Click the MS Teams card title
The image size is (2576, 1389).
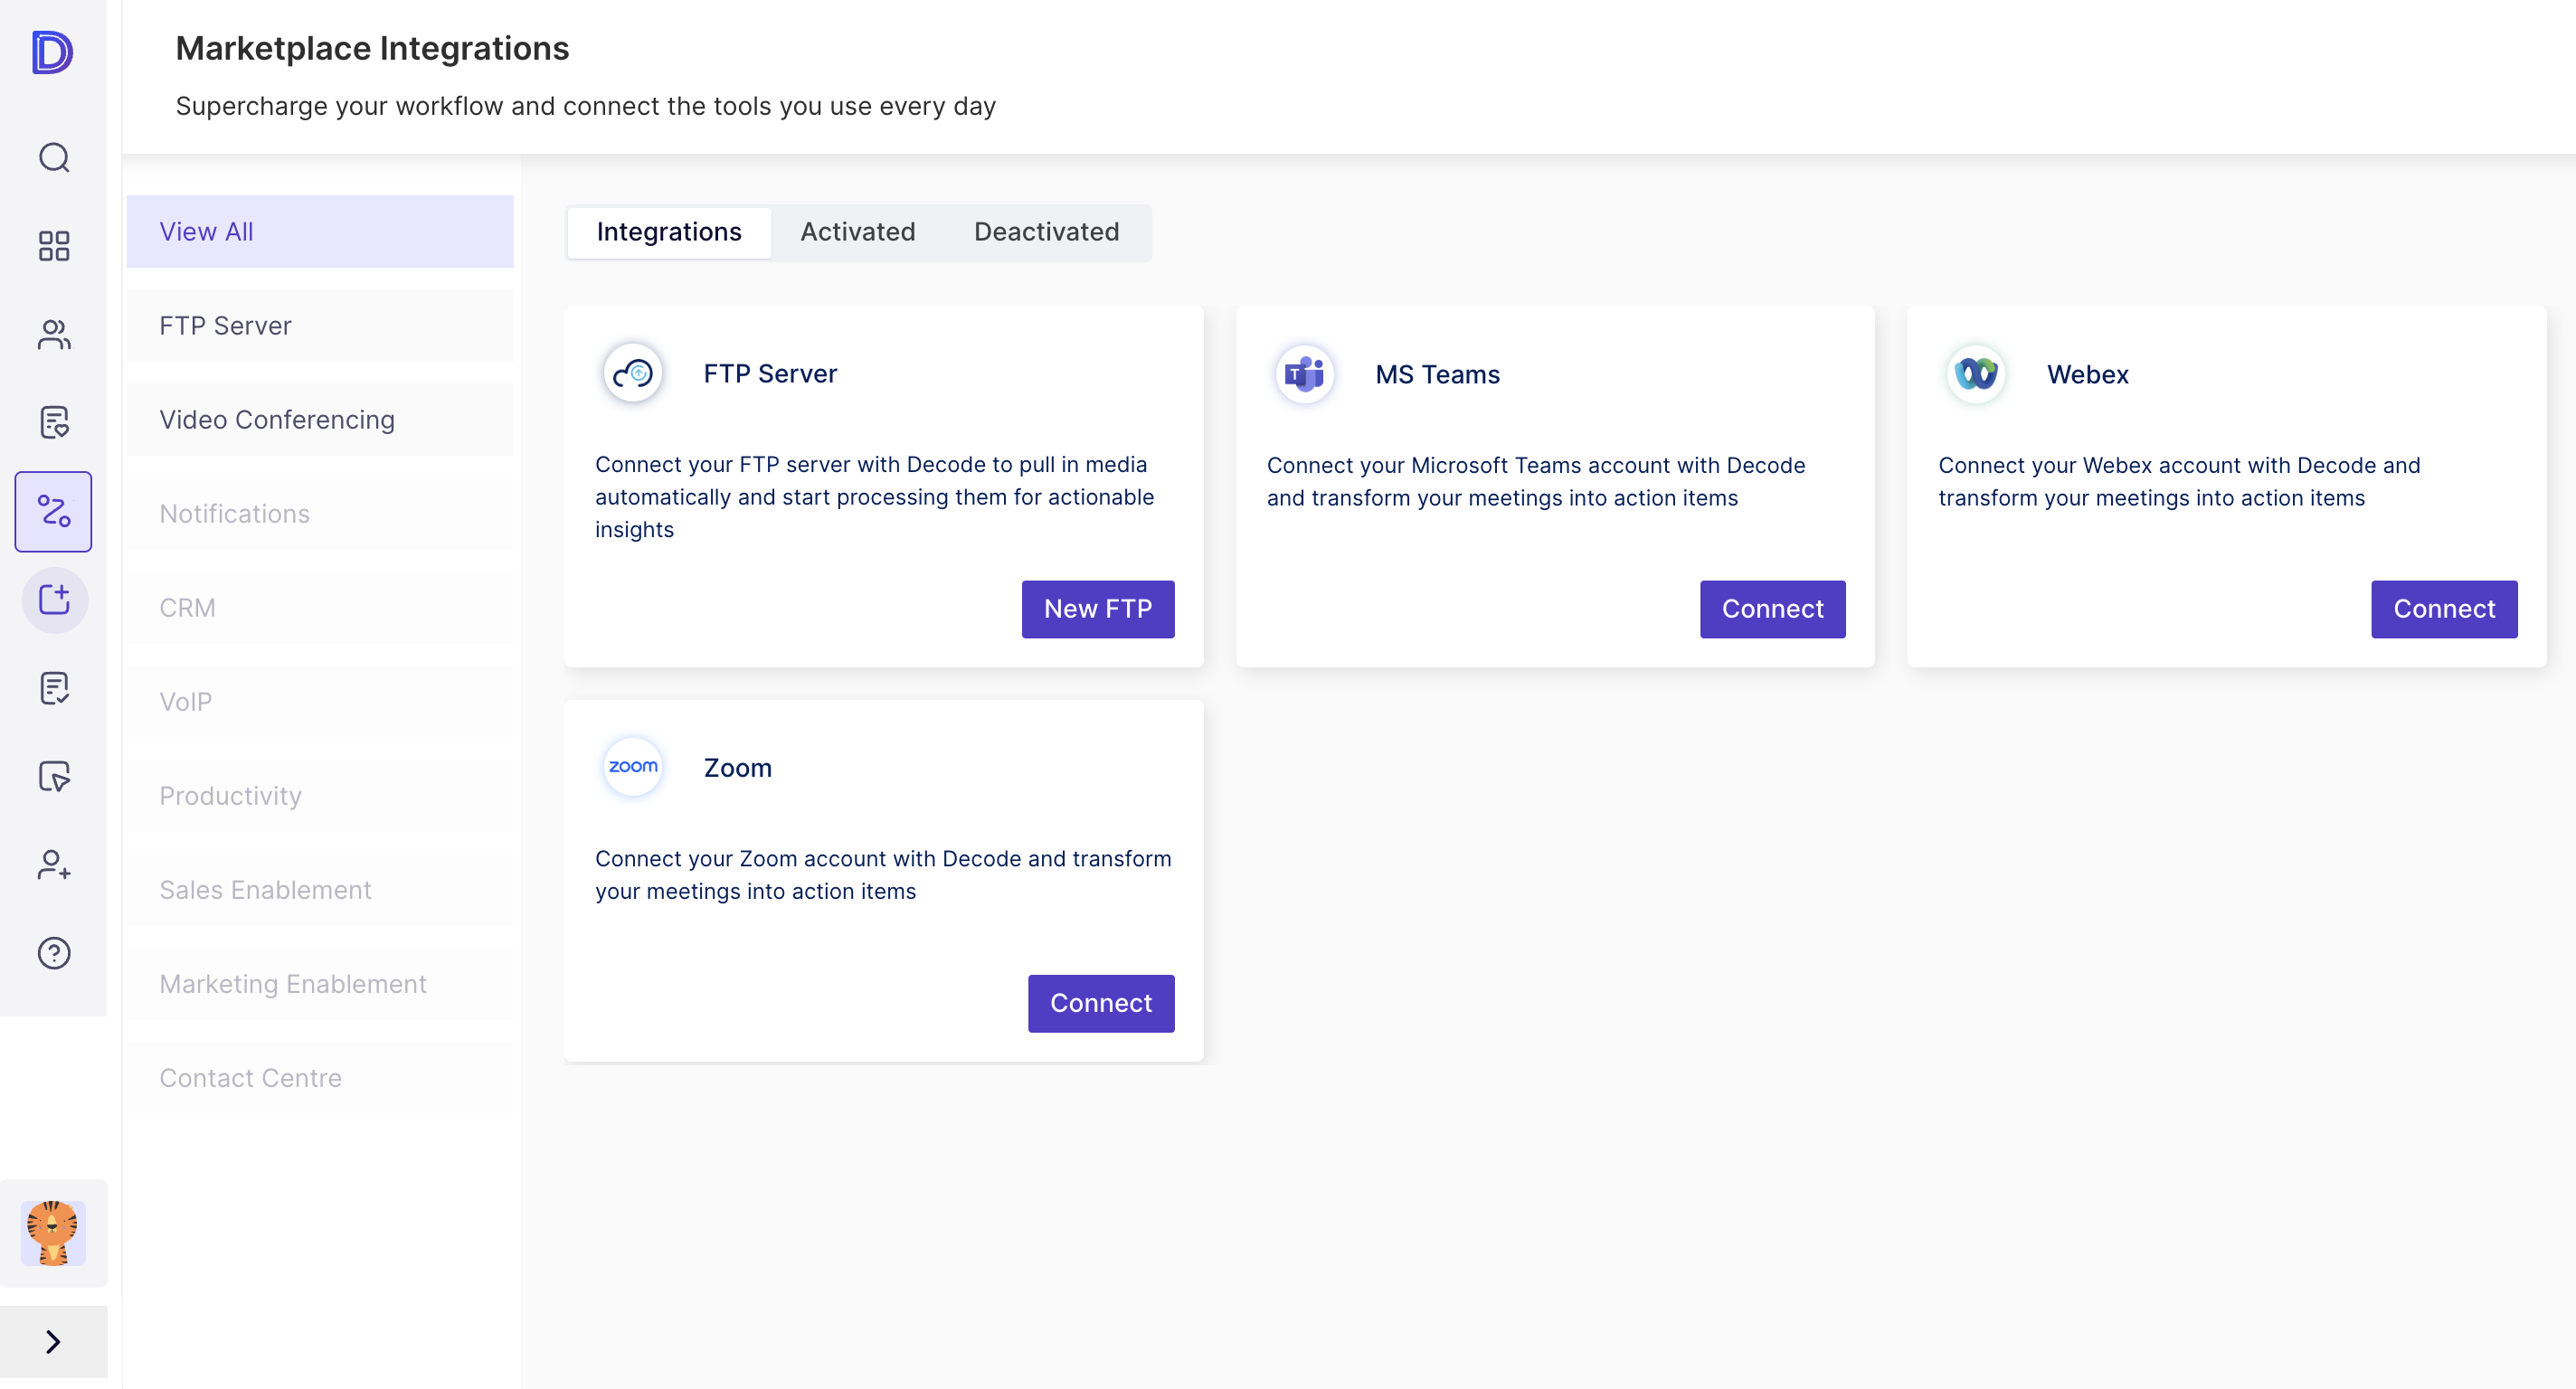pos(1437,375)
